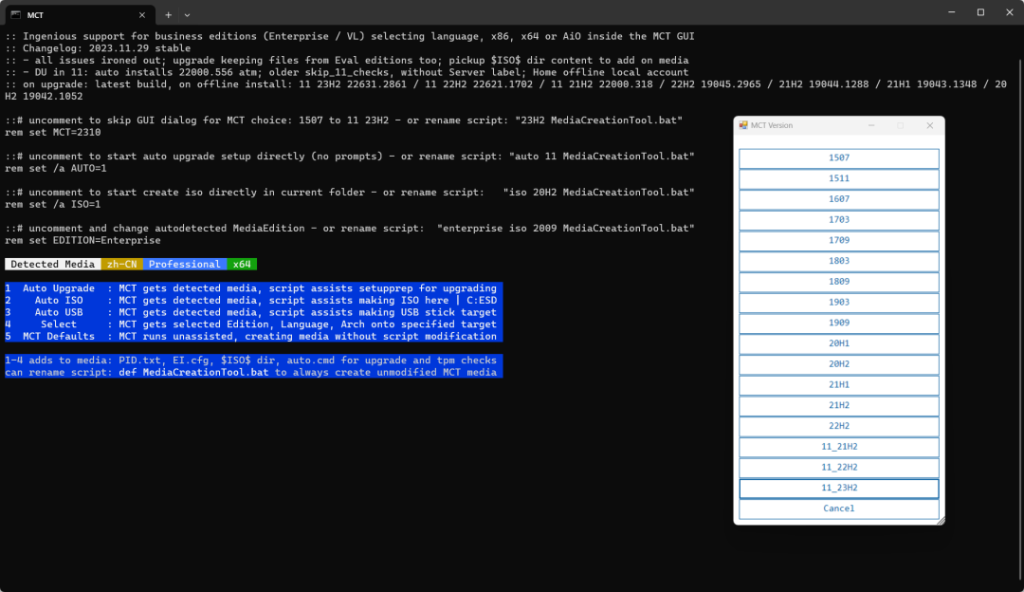The image size is (1024, 592).
Task: Click the 'Professional' edition label
Action: (x=185, y=264)
